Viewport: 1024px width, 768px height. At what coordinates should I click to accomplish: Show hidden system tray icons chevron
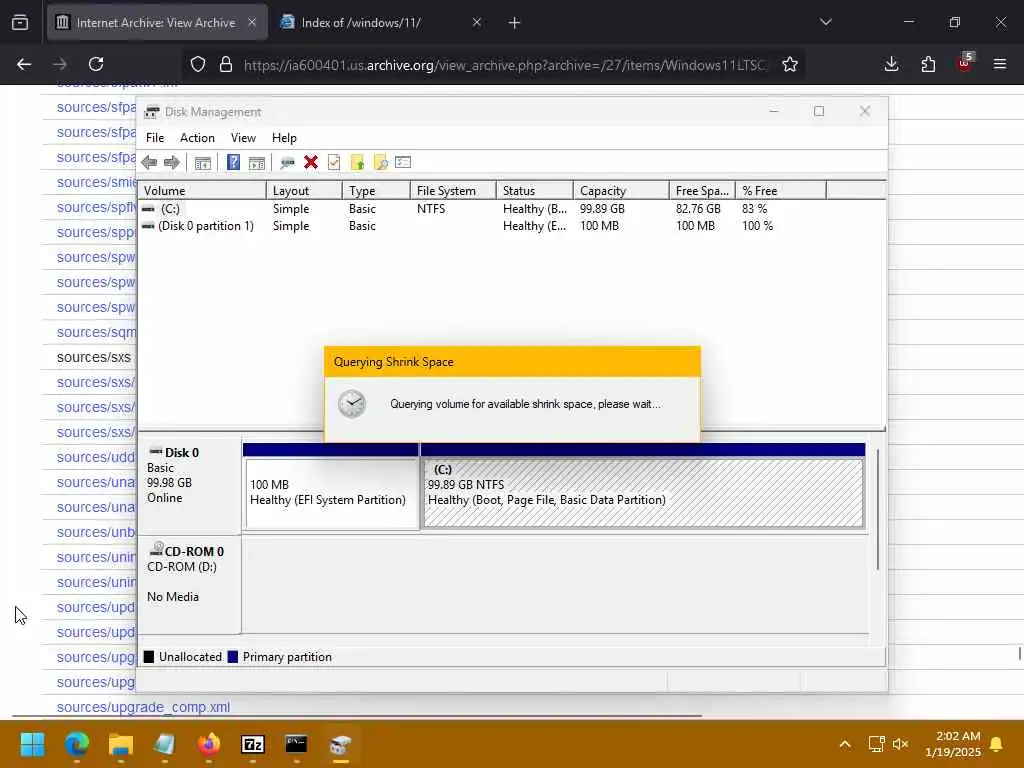click(x=845, y=744)
